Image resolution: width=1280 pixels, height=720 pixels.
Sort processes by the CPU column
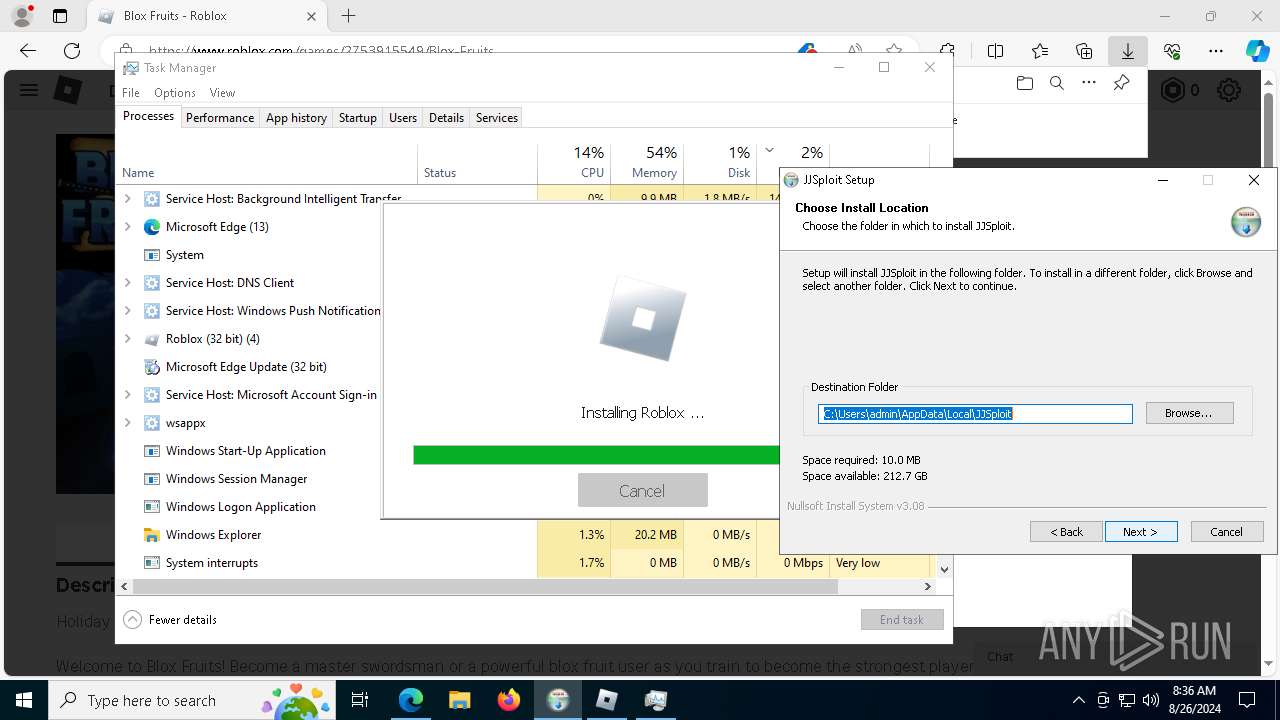tap(574, 162)
